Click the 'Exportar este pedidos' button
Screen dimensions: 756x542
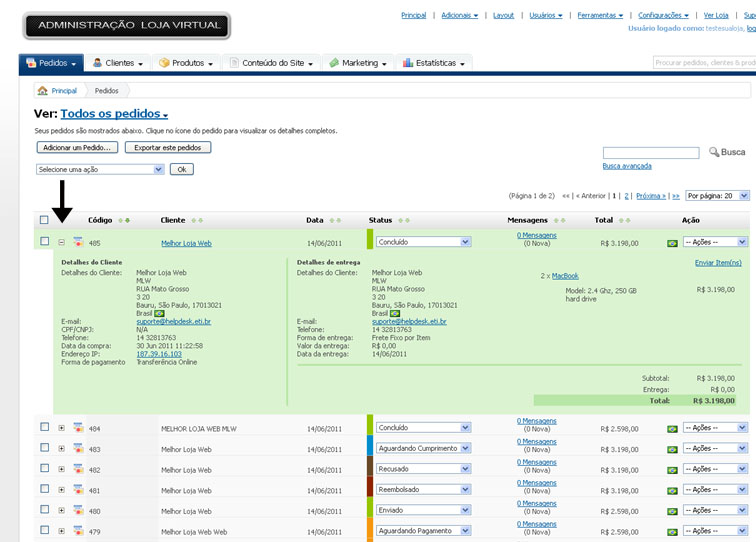point(168,148)
